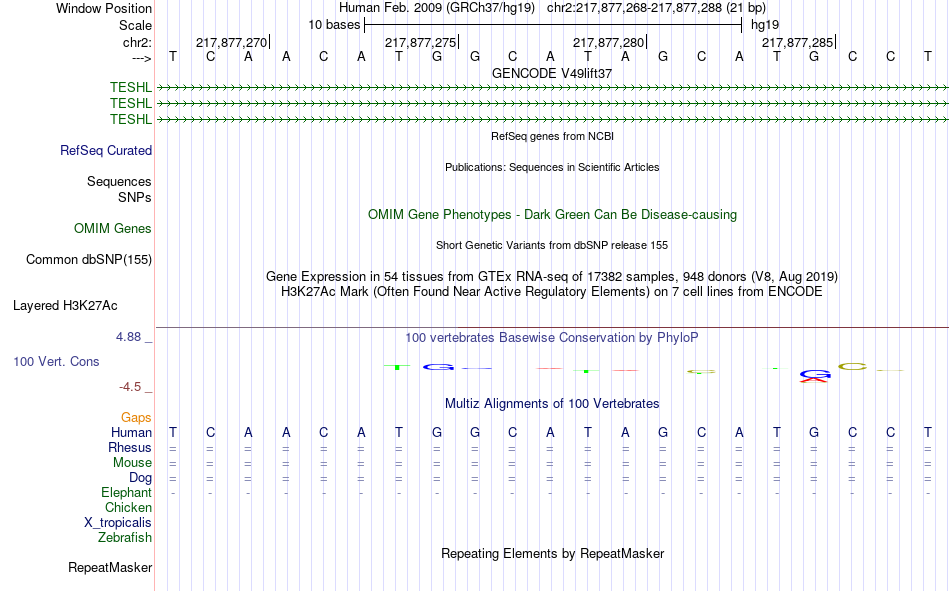Select the Chicken species label

(x=128, y=507)
